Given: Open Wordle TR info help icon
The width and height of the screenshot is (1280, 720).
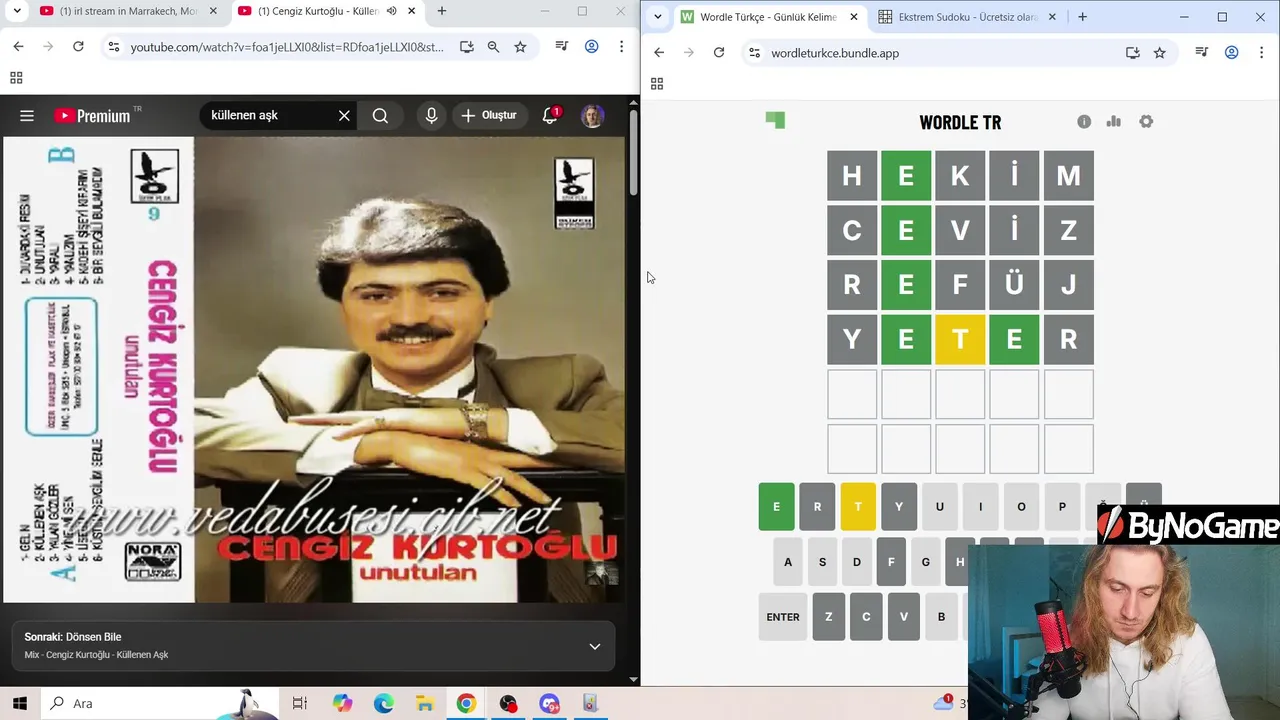Looking at the screenshot, I should pyautogui.click(x=1084, y=121).
